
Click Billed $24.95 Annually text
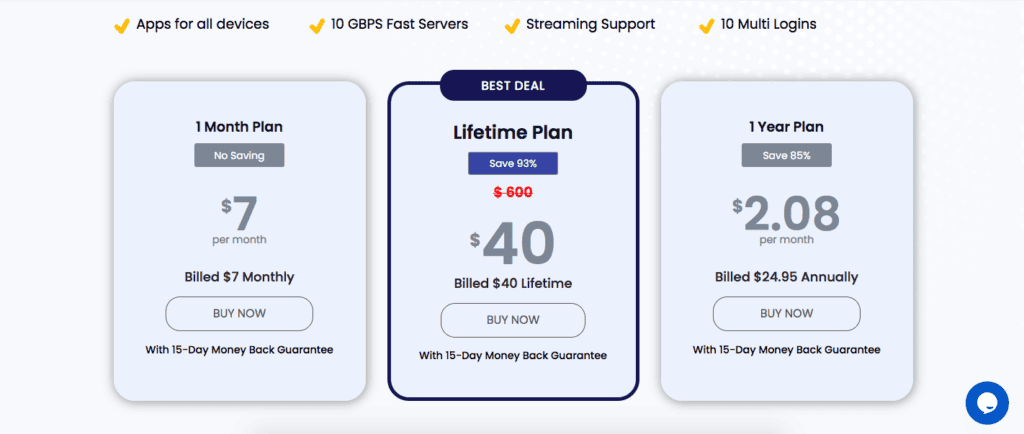point(786,277)
